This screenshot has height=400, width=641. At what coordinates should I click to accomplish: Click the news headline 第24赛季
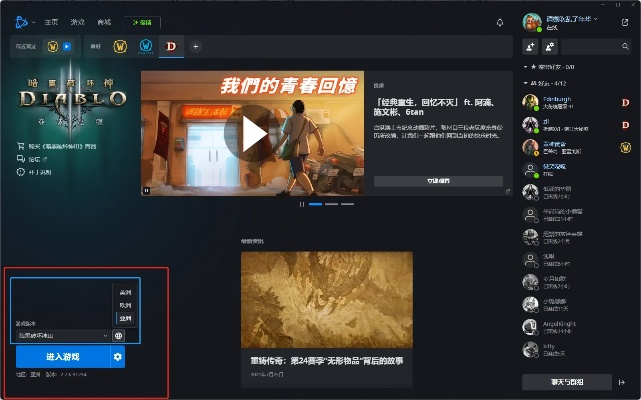pyautogui.click(x=327, y=361)
